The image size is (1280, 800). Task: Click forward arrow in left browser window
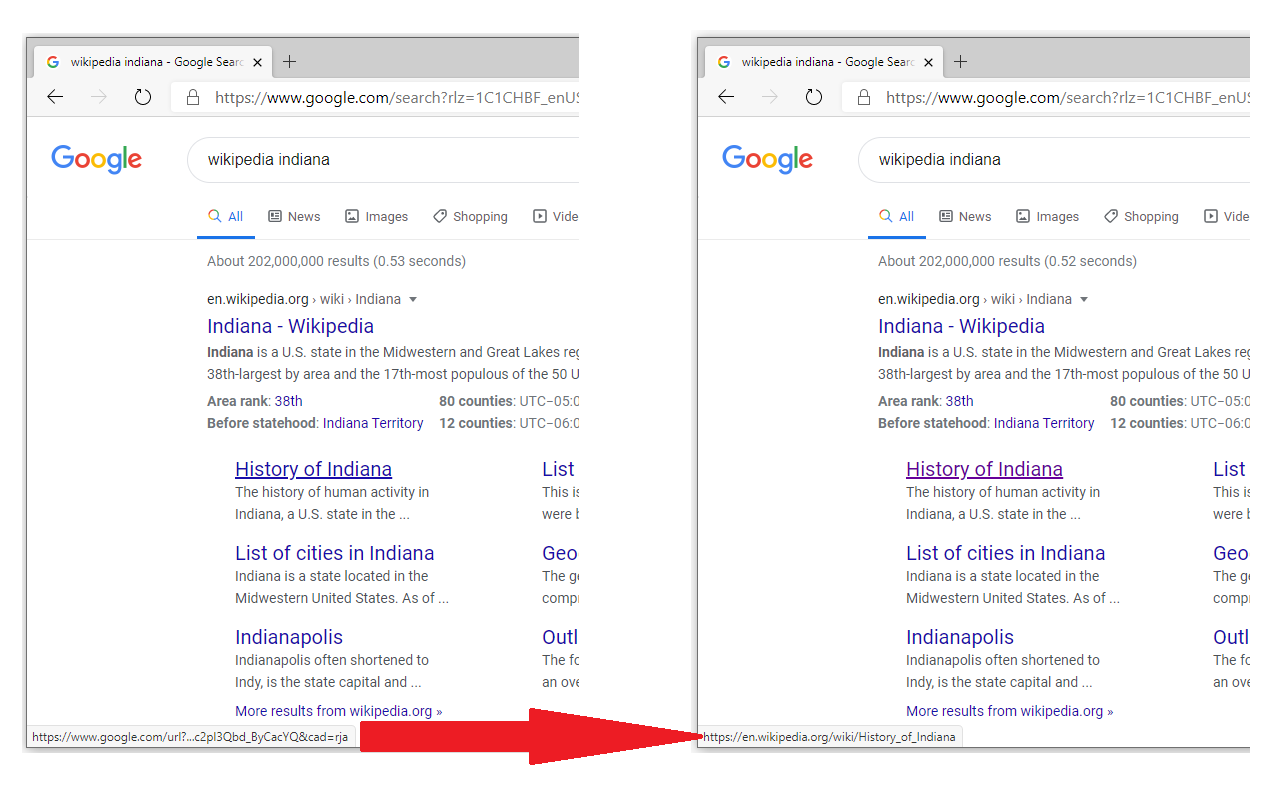tap(98, 97)
